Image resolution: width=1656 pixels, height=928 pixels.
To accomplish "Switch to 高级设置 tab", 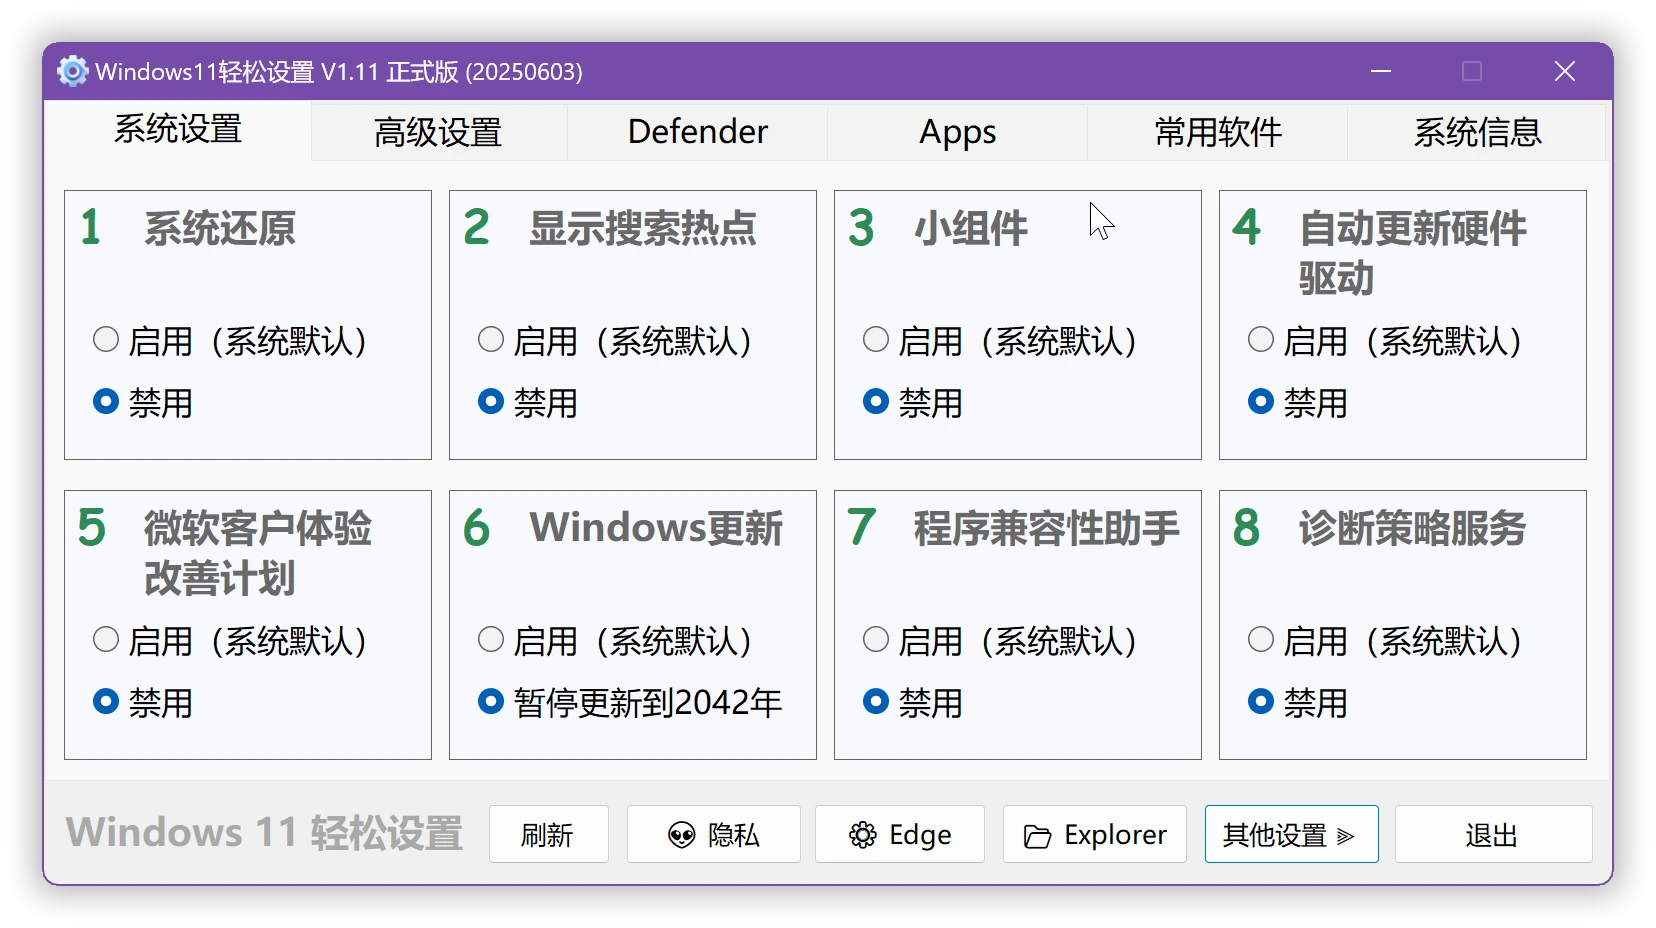I will click(x=438, y=132).
